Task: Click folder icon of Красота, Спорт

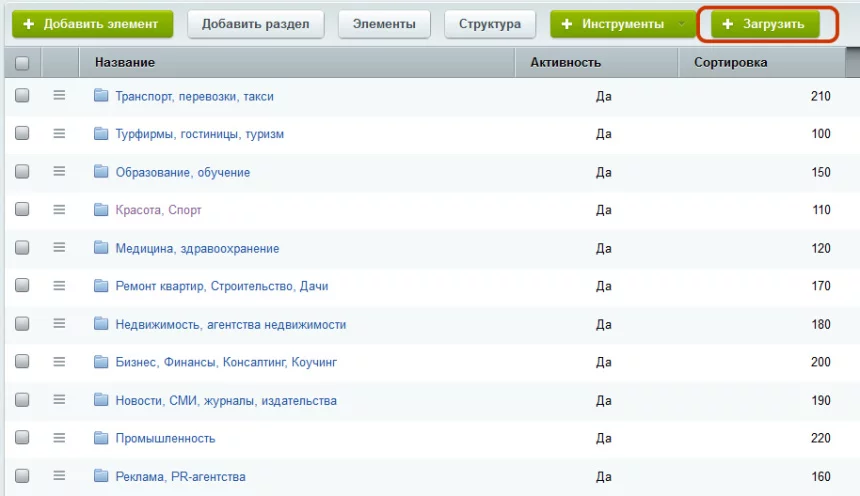Action: point(100,210)
